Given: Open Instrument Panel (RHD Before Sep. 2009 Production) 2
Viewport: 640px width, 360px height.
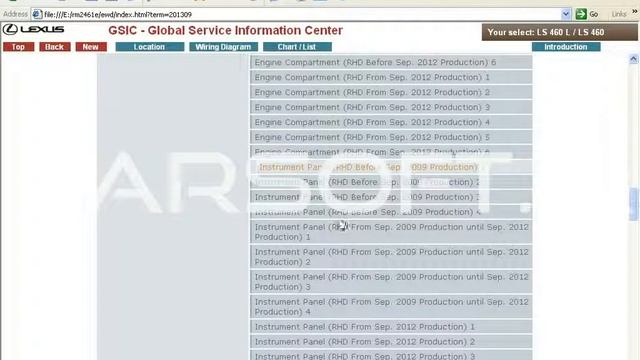Looking at the screenshot, I should click(x=391, y=182).
